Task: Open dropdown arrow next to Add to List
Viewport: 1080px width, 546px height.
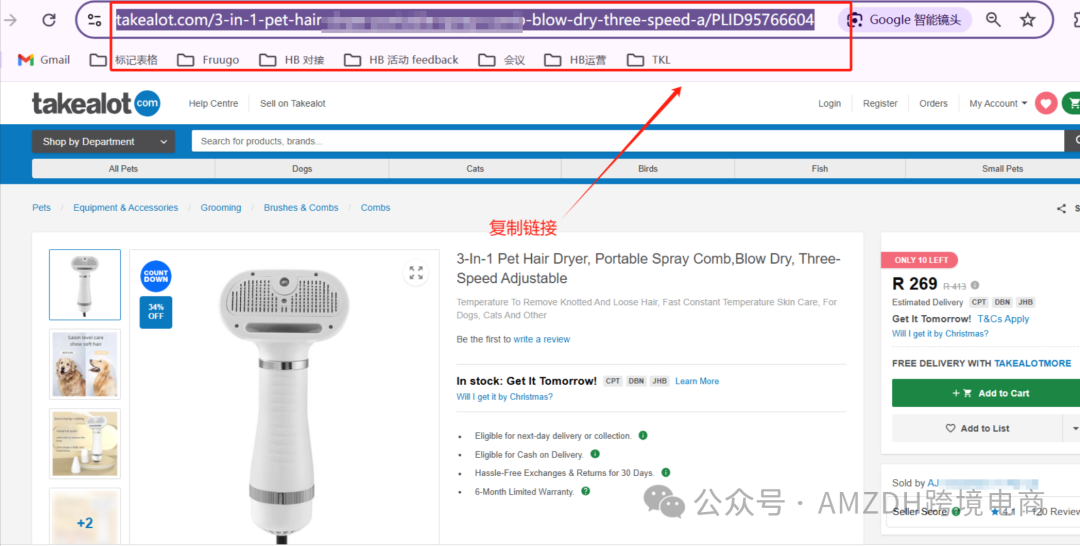Action: pos(1073,428)
